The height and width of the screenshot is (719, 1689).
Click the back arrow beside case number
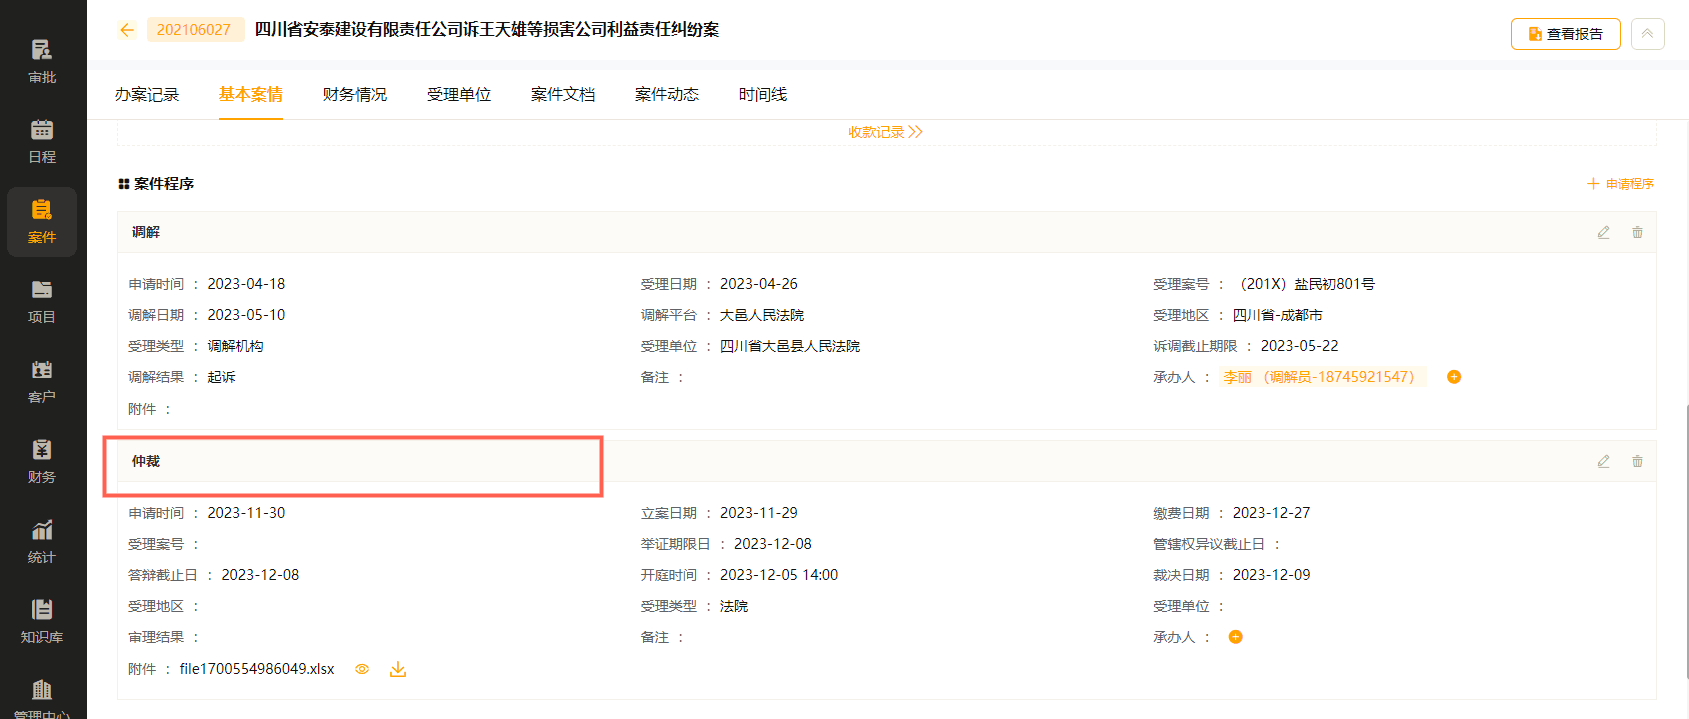click(x=127, y=30)
